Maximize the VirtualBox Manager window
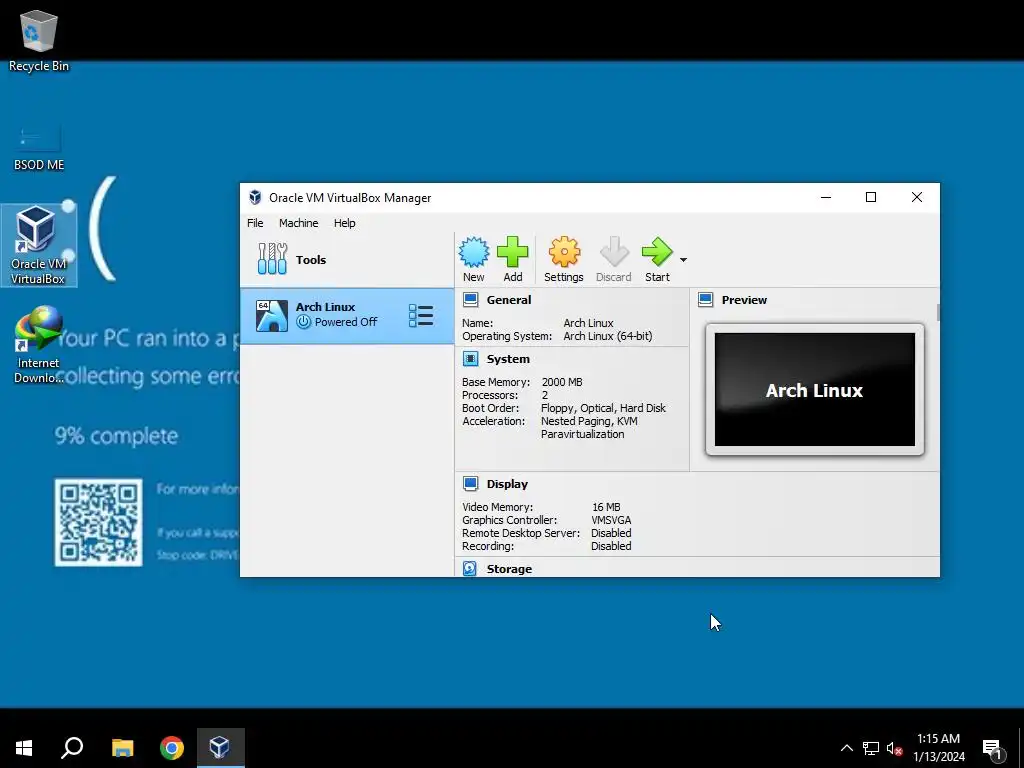This screenshot has width=1024, height=768. (x=871, y=197)
